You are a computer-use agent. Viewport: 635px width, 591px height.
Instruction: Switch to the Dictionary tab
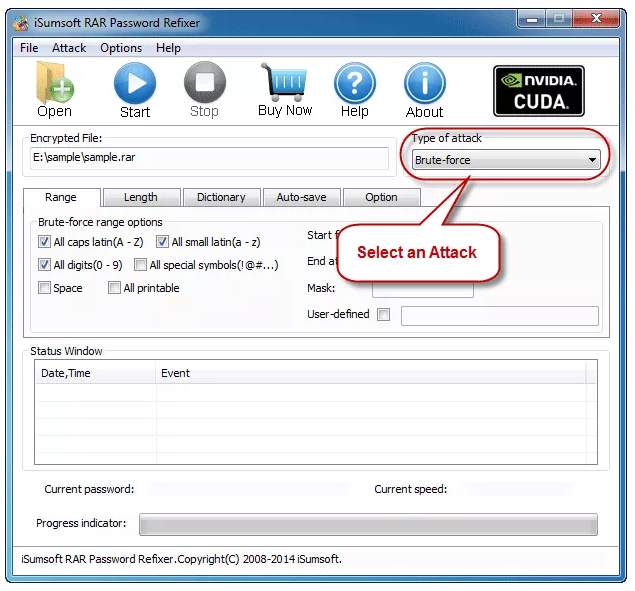(221, 198)
